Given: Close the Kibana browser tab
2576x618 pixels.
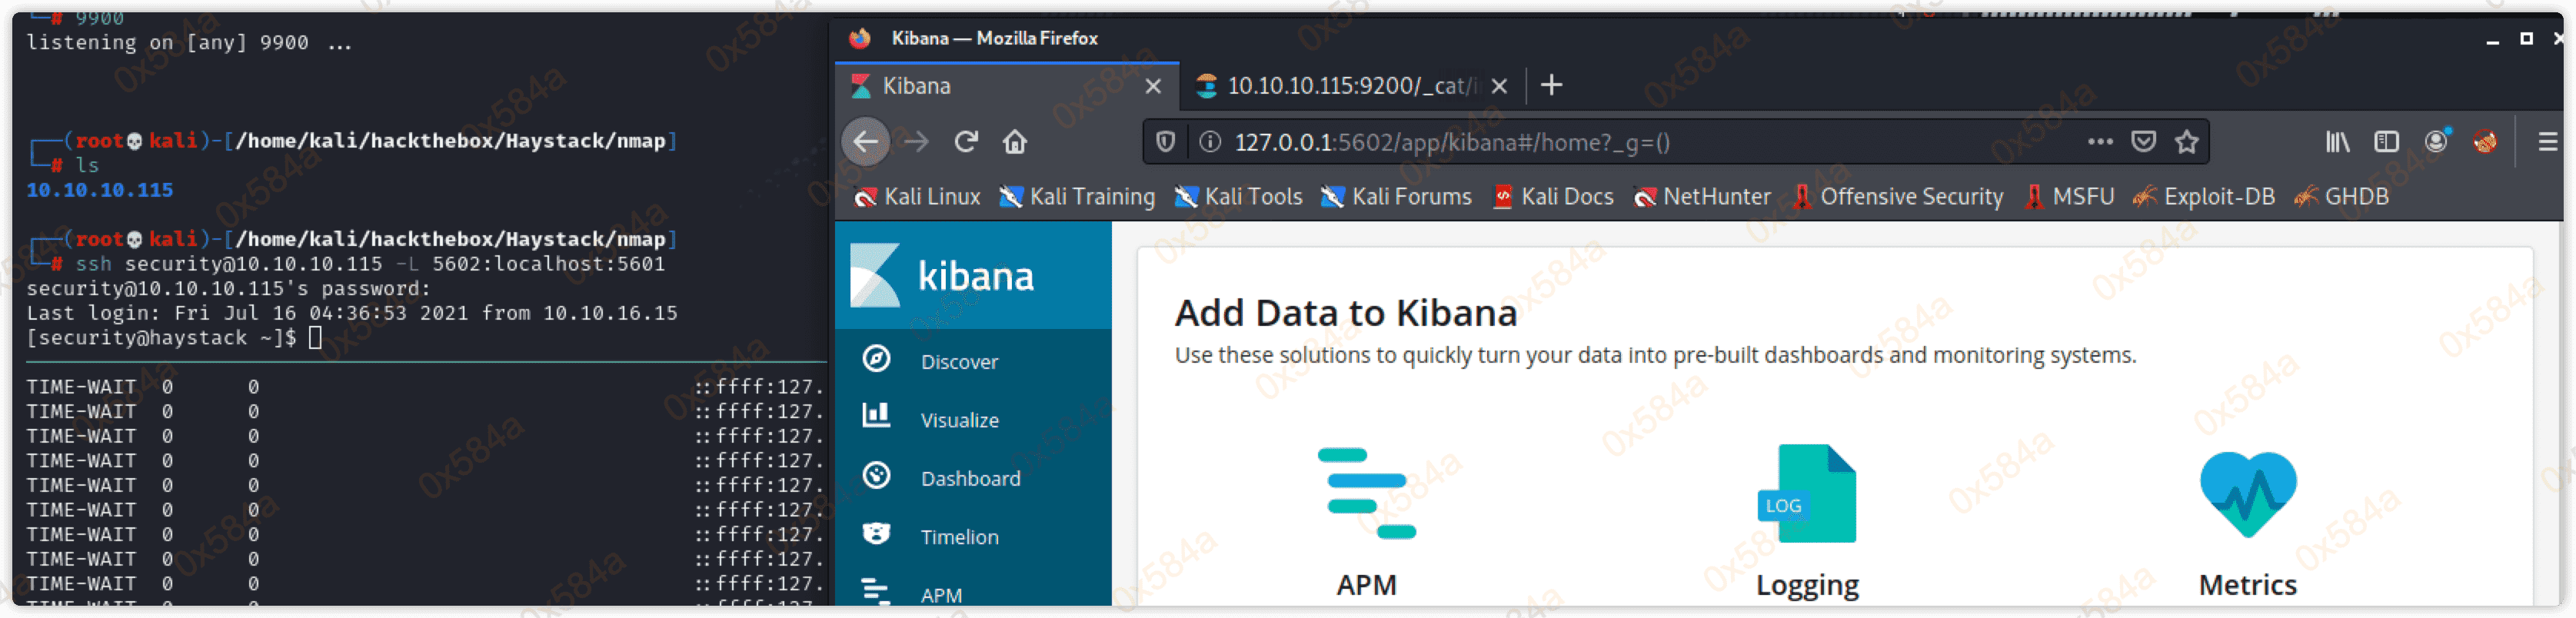Looking at the screenshot, I should pos(1153,86).
